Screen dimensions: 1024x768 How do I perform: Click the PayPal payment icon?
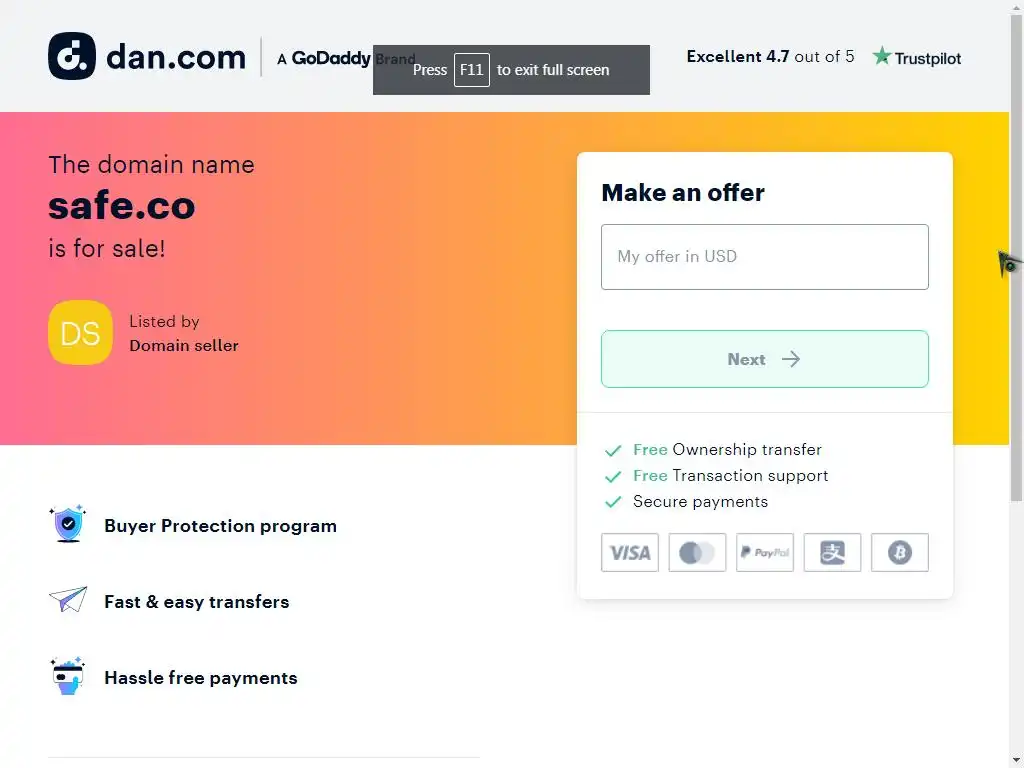tap(765, 553)
